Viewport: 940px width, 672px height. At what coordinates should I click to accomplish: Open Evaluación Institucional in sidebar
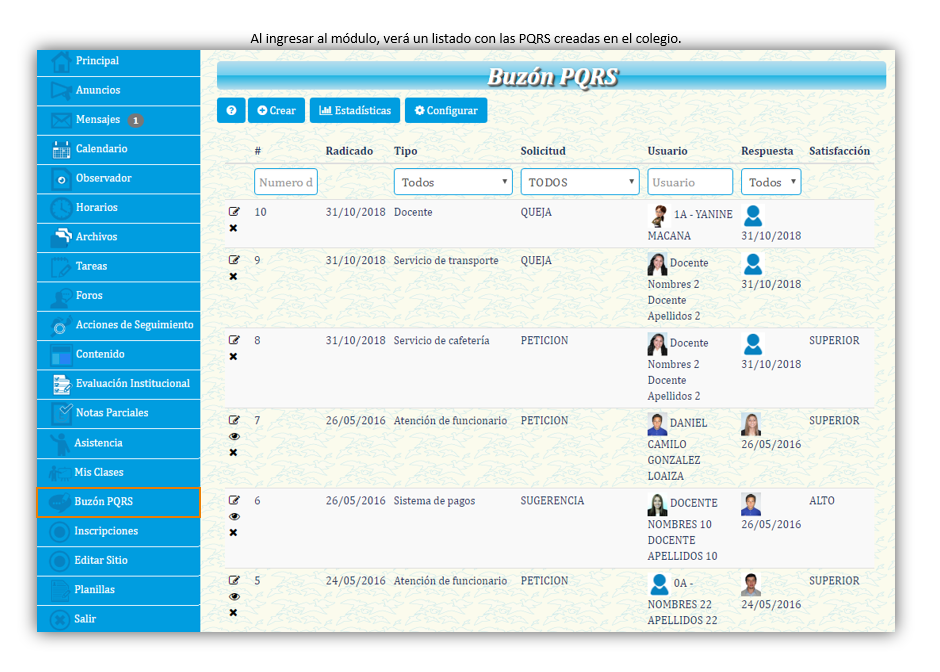[x=118, y=384]
